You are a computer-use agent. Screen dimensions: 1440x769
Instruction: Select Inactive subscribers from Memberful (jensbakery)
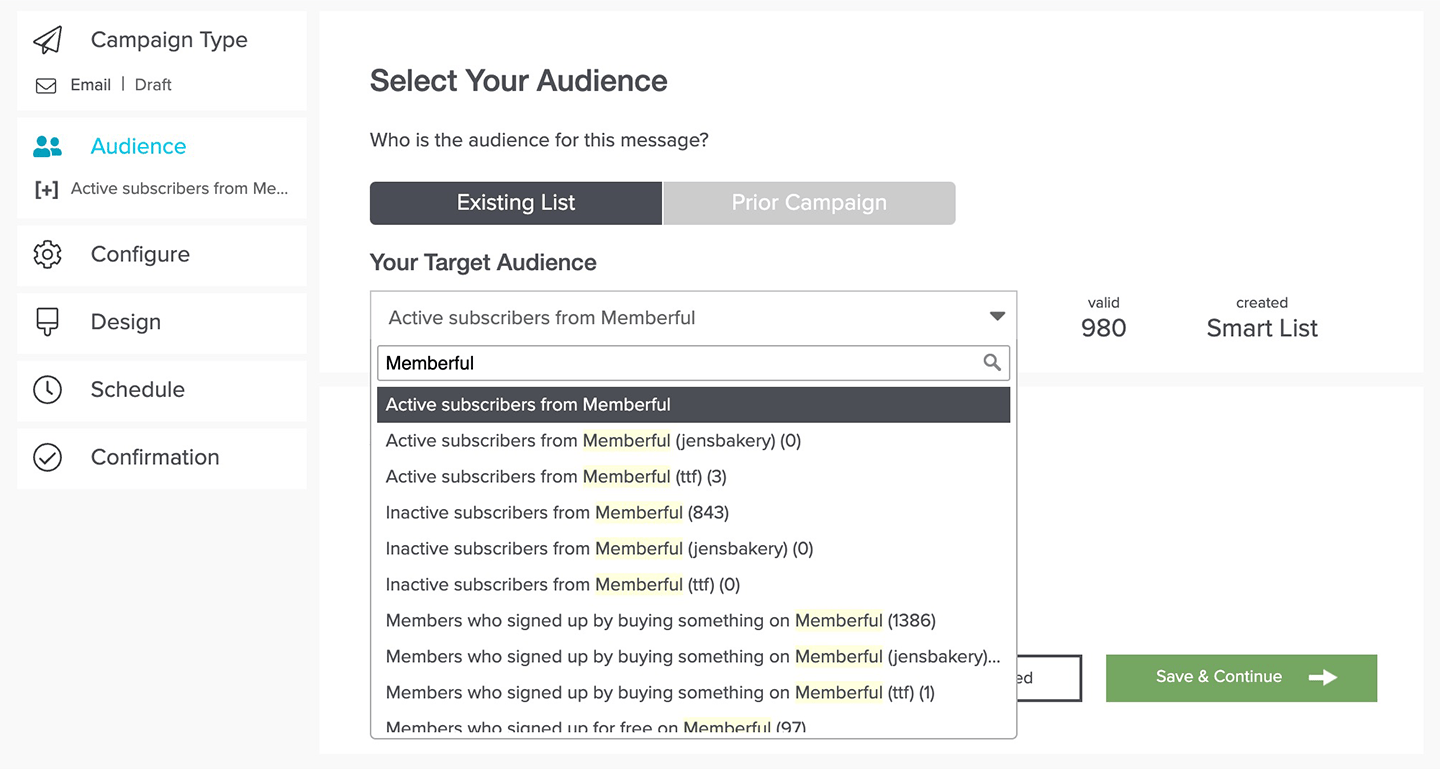599,549
